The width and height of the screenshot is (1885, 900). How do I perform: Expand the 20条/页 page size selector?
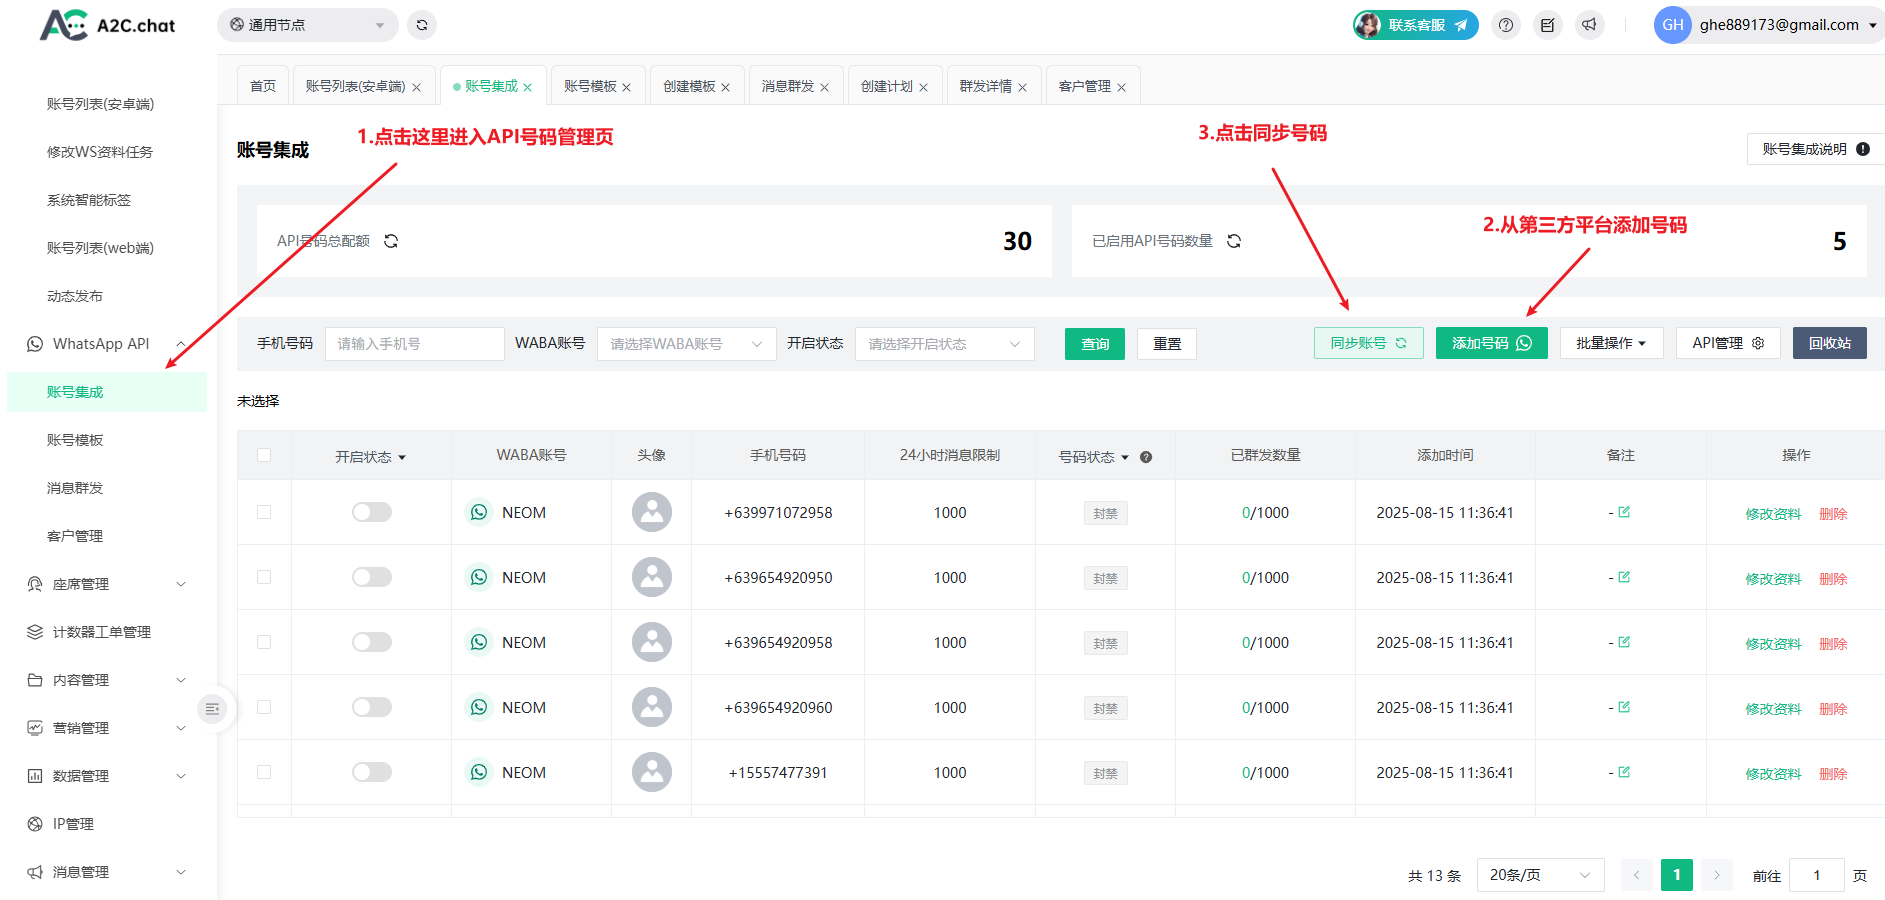point(1540,875)
